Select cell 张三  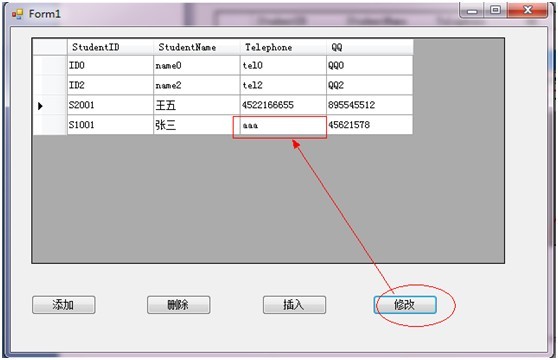click(197, 125)
